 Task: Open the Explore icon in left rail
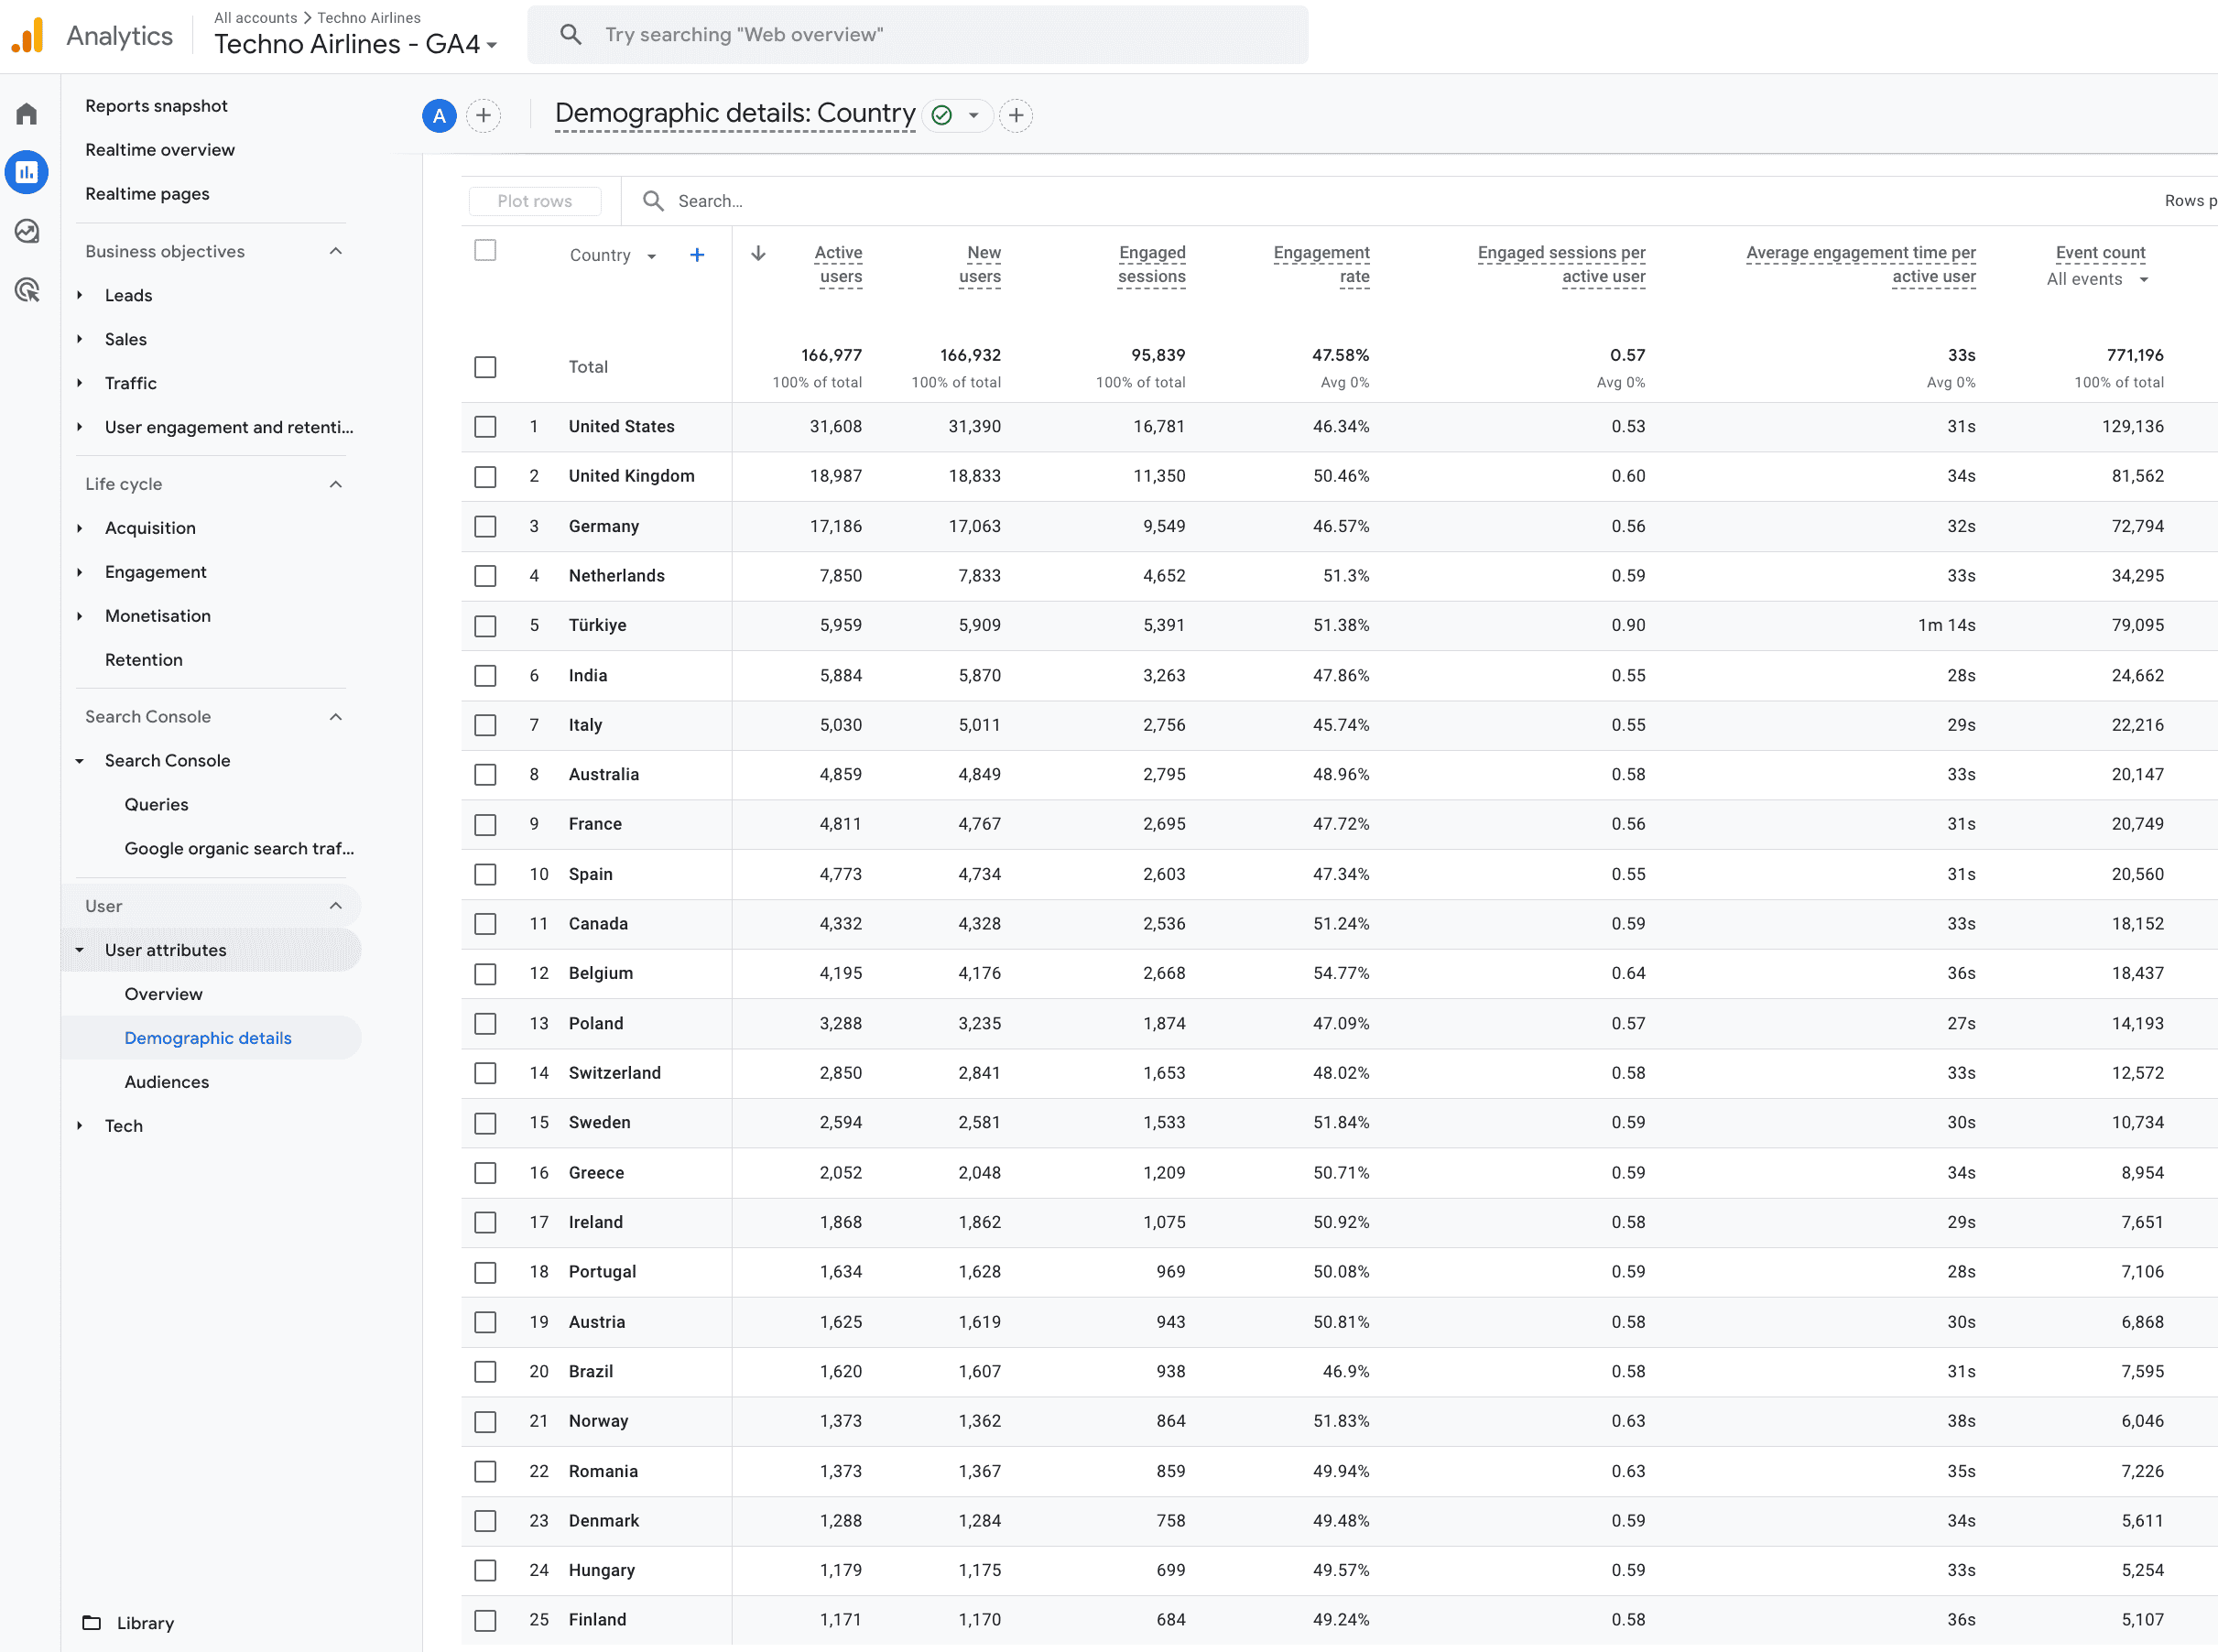coord(27,232)
